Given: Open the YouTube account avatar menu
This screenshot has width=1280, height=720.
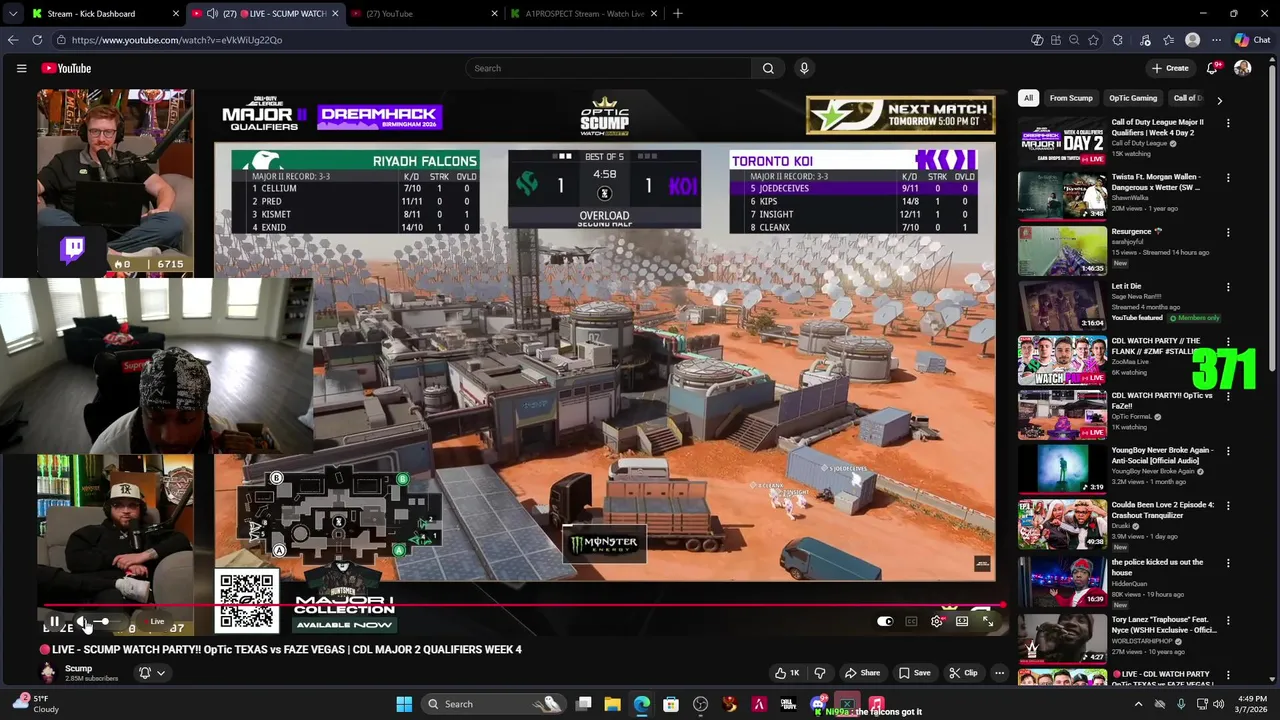Looking at the screenshot, I should click(1243, 68).
